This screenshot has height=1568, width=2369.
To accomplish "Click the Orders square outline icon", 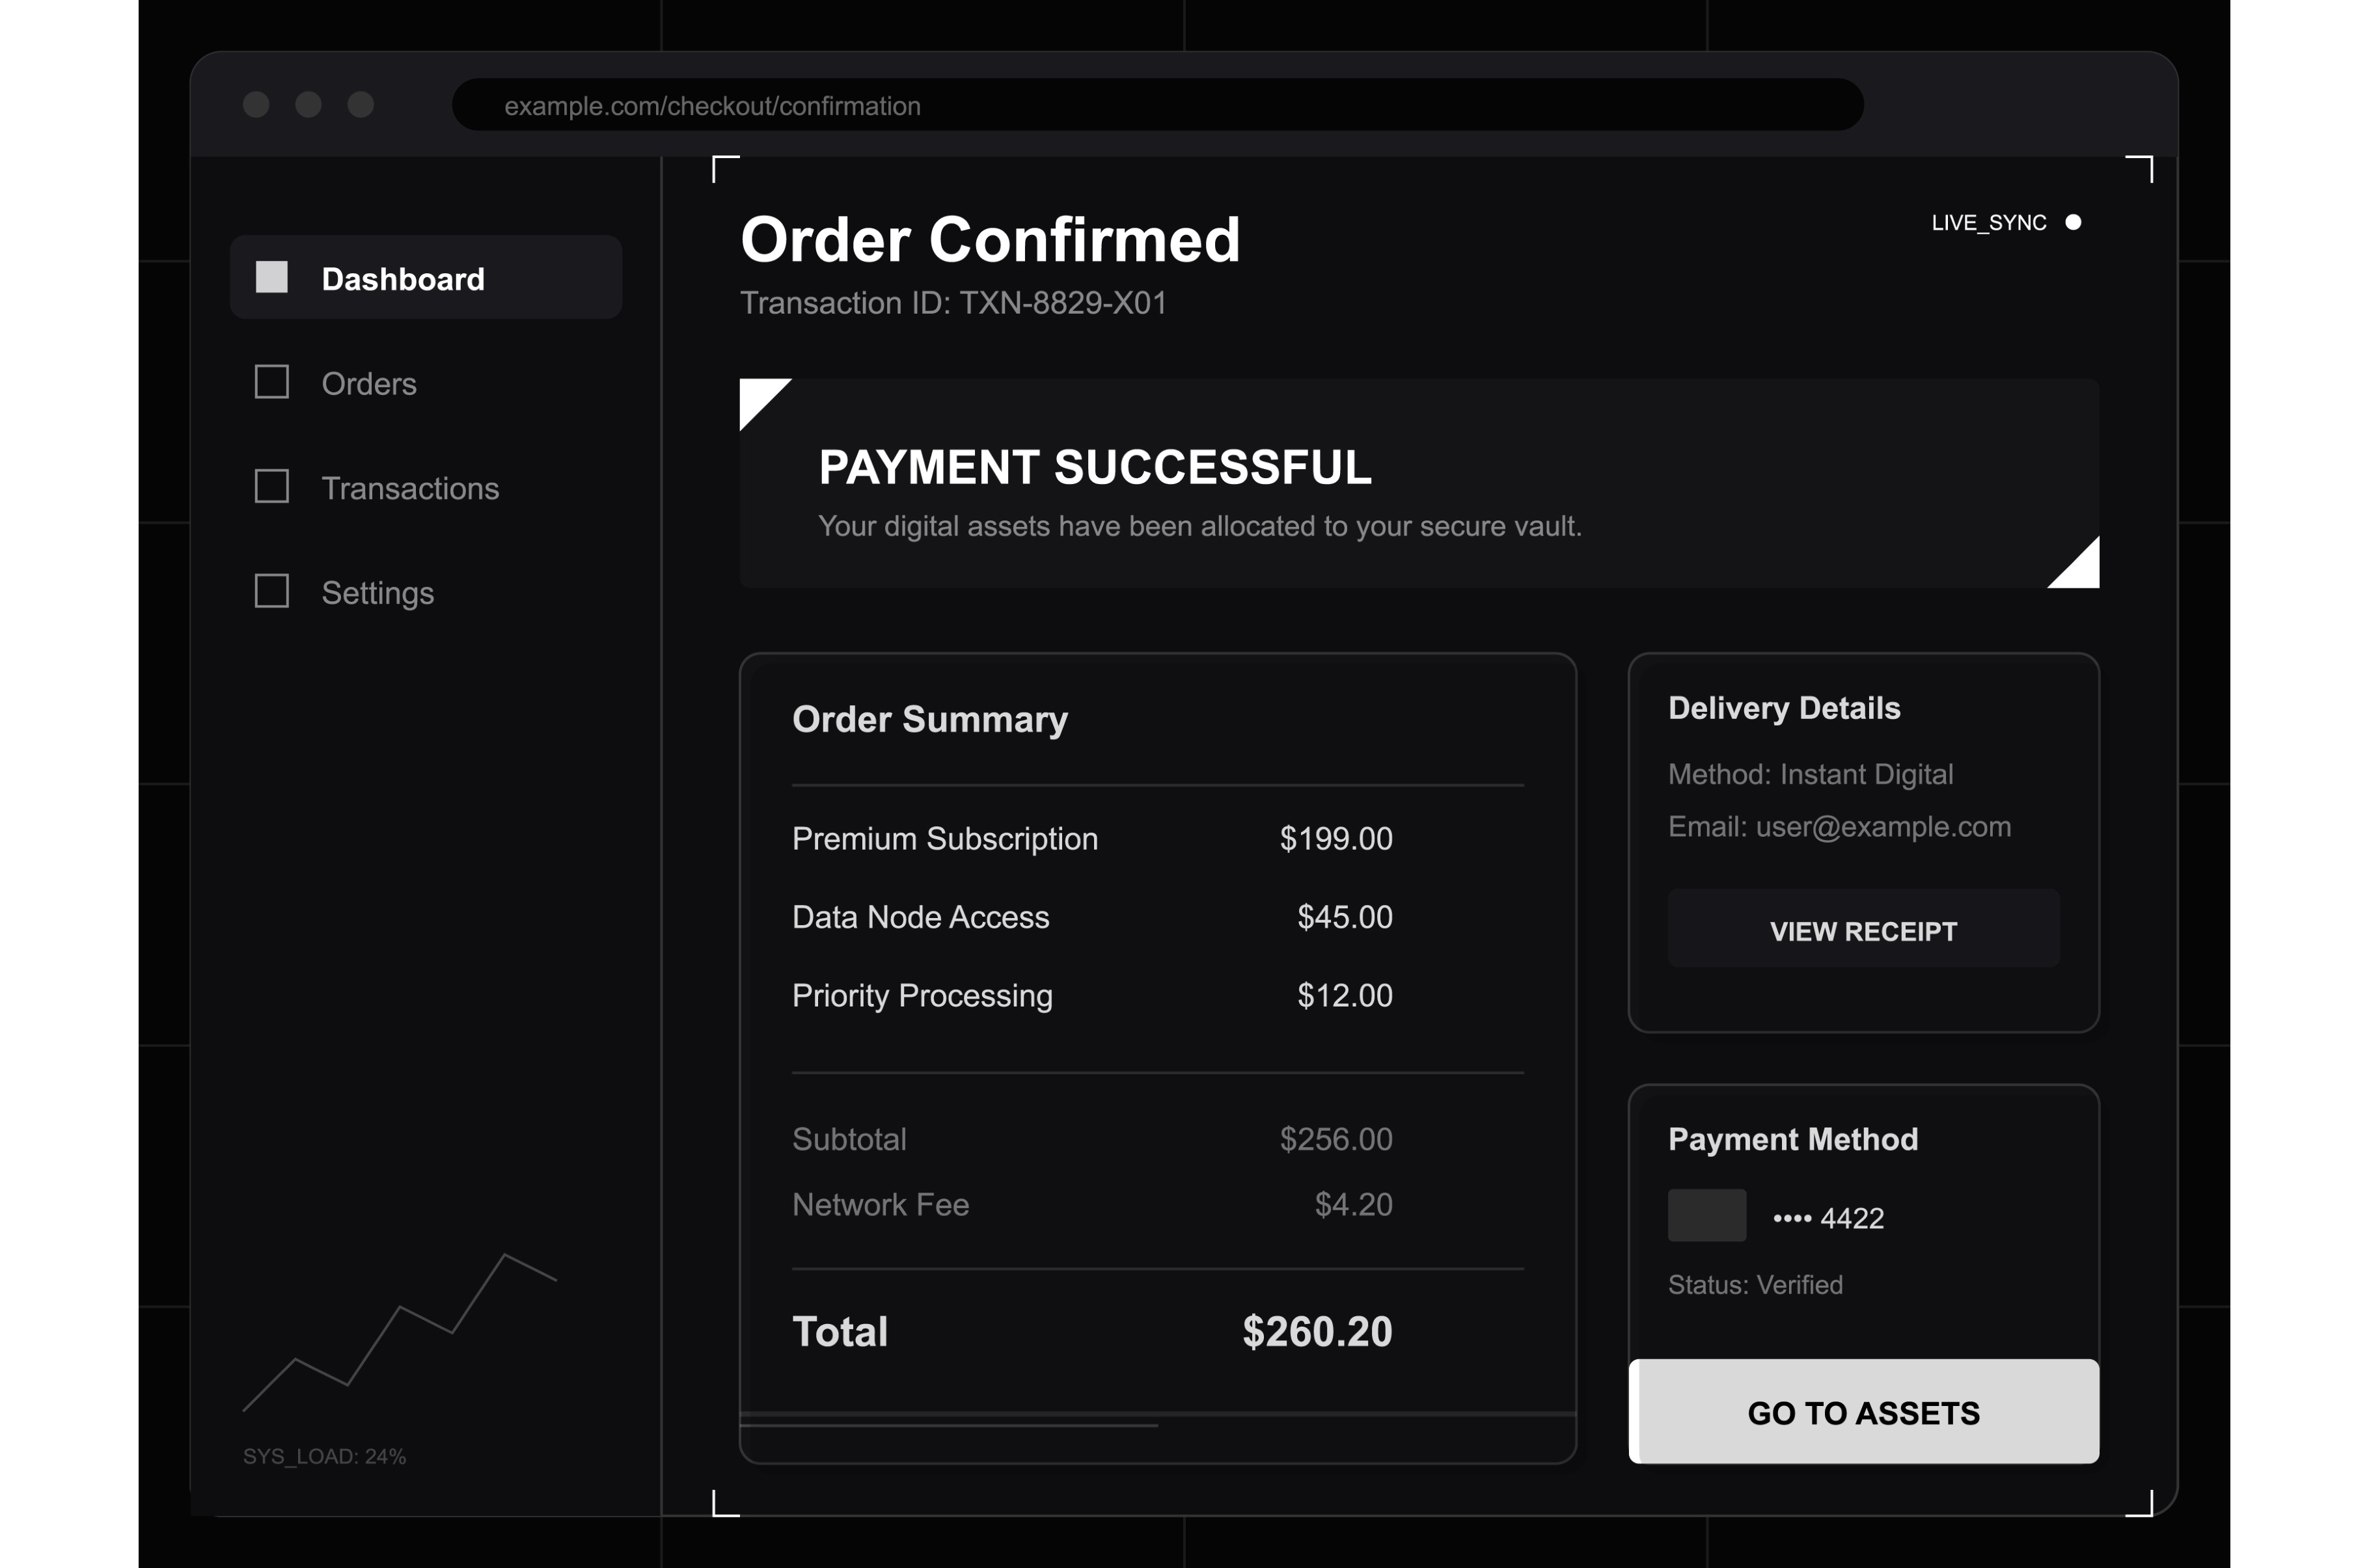I will 271,382.
